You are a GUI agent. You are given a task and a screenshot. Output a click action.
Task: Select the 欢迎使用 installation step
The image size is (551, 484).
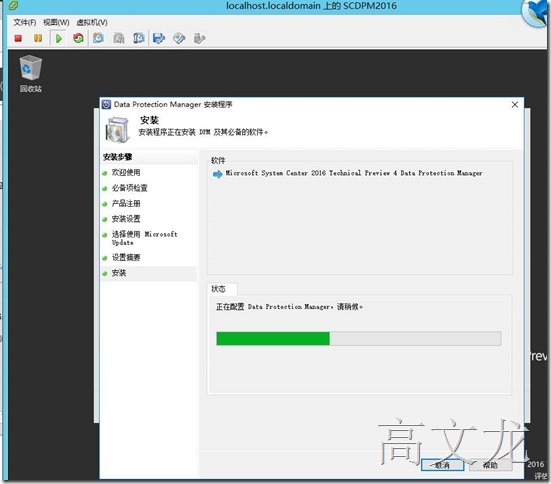(x=126, y=173)
